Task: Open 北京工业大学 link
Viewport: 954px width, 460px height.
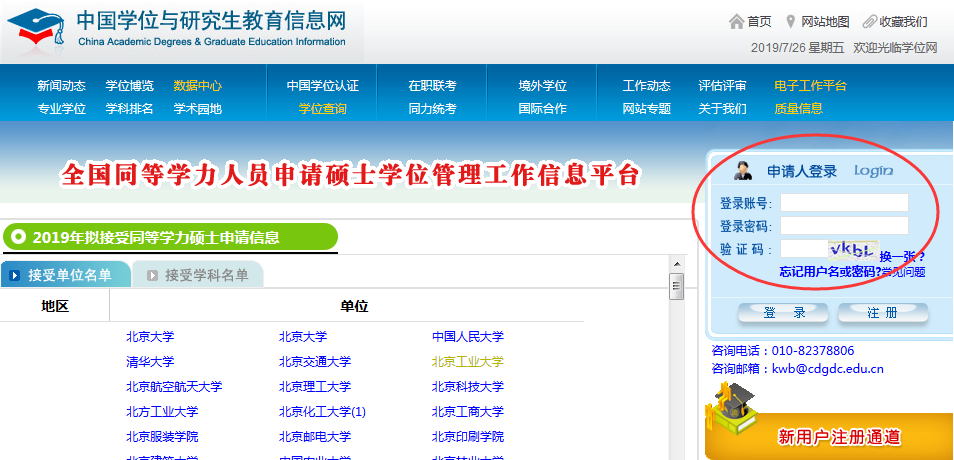Action: point(468,361)
